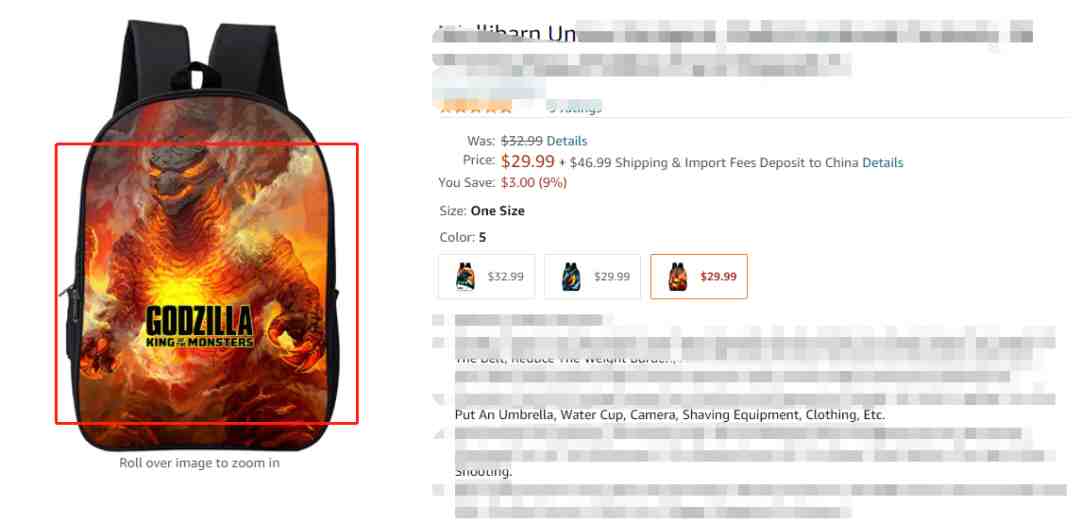Click the bold red $29.99 in selected color option

pyautogui.click(x=718, y=276)
